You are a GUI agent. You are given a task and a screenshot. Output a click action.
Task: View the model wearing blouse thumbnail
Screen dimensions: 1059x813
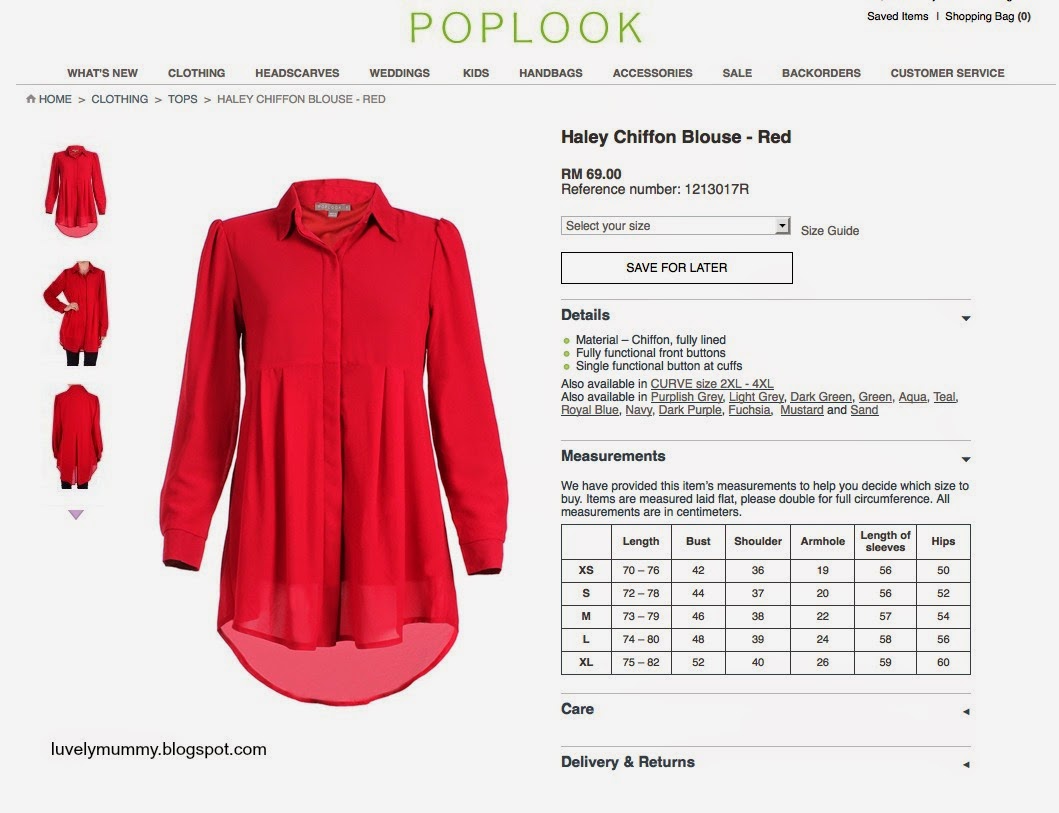(76, 313)
